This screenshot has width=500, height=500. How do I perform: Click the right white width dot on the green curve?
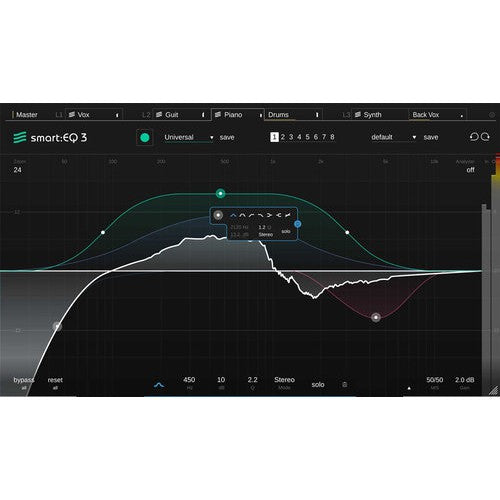tap(347, 232)
